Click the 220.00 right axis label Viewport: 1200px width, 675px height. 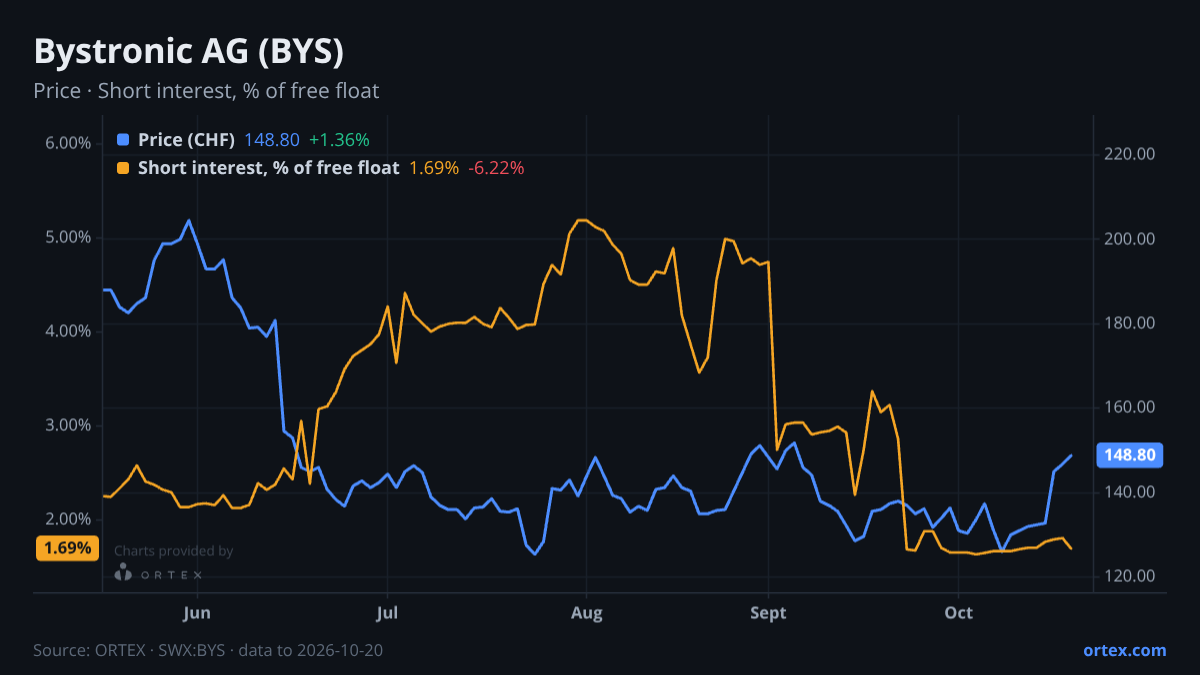click(1131, 154)
